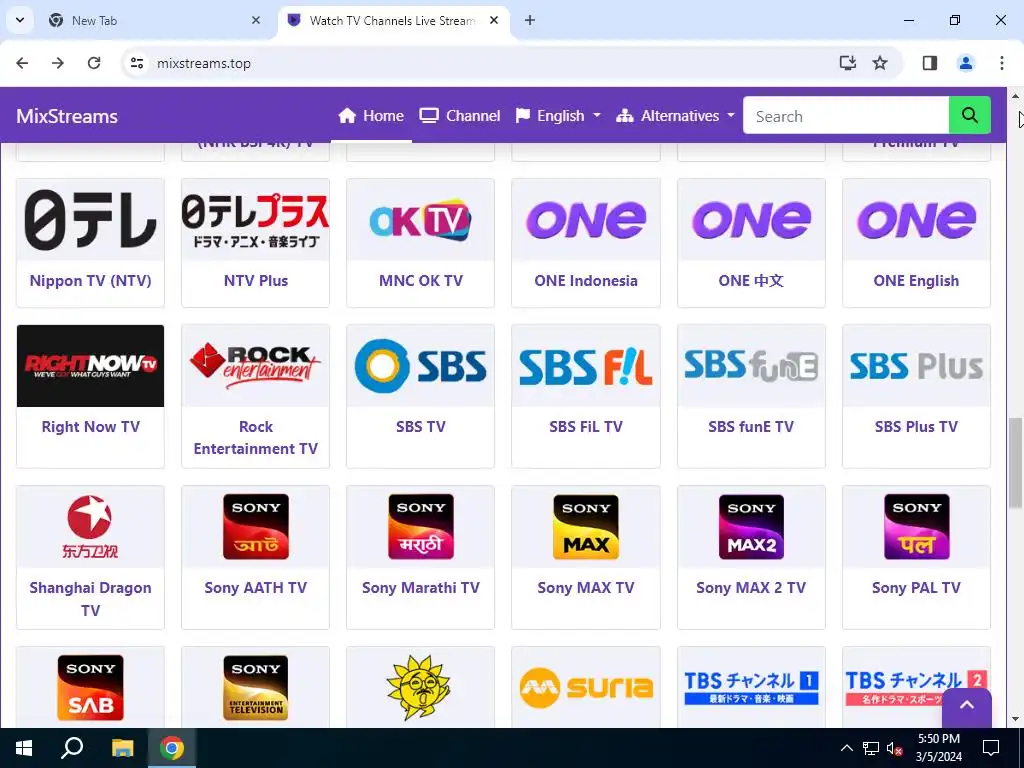Viewport: 1024px width, 768px height.
Task: Open the Suria channel logo
Action: [x=586, y=687]
